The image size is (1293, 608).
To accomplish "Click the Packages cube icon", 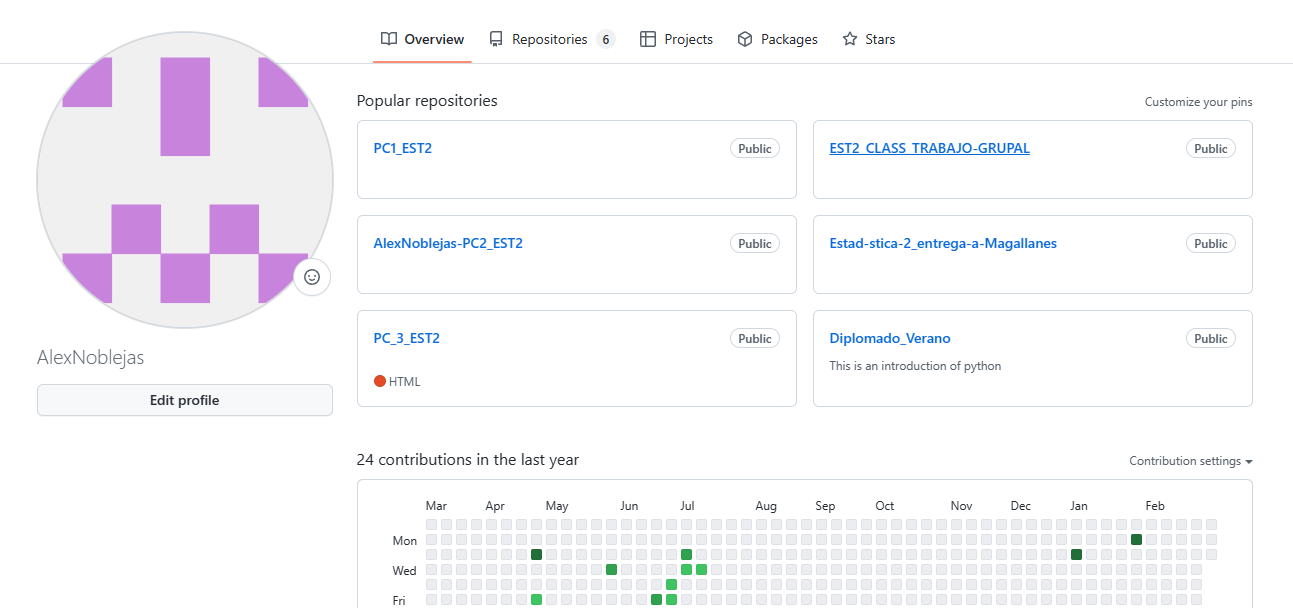I will click(745, 39).
